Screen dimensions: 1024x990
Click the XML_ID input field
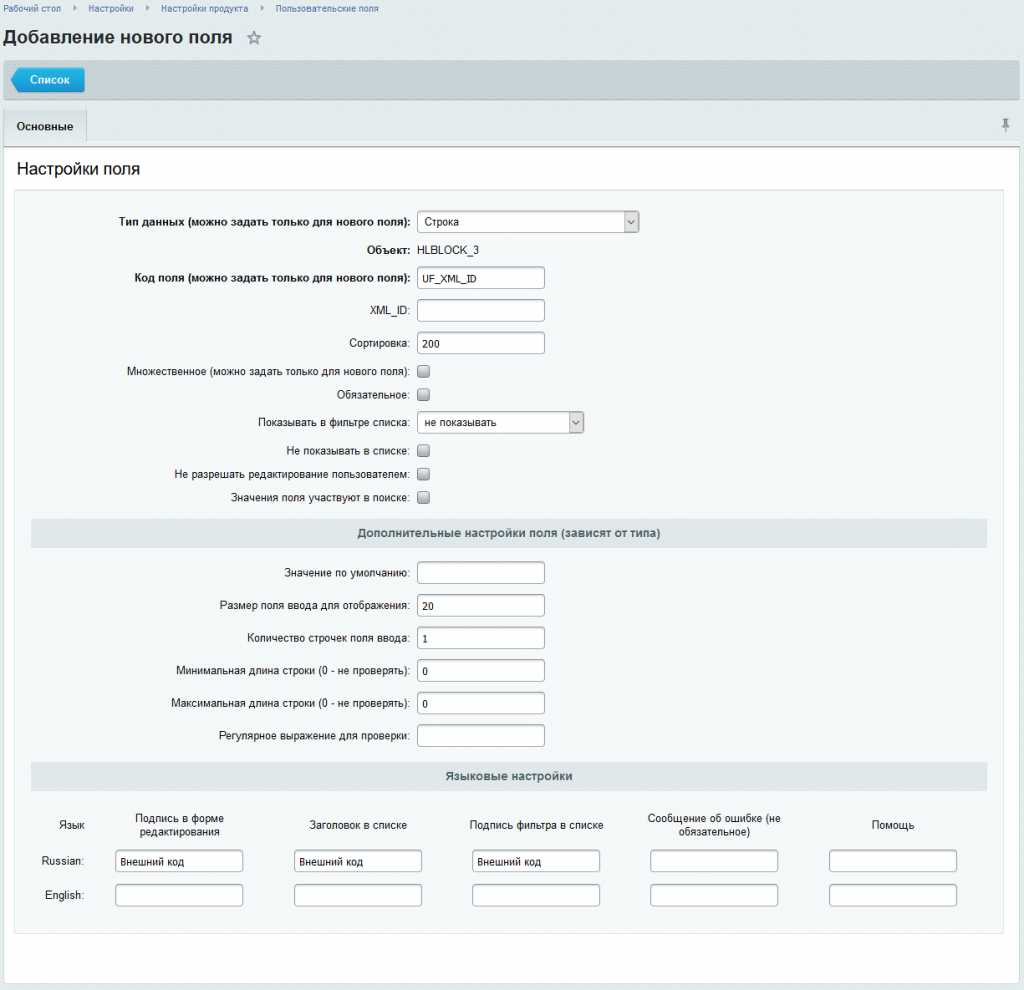pos(481,311)
